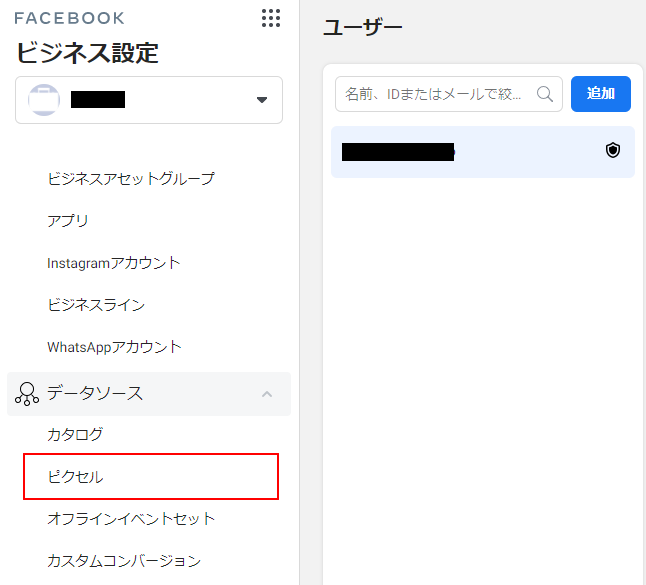The height and width of the screenshot is (585, 646).
Task: Select ピクセル under データソース
Action: [75, 477]
